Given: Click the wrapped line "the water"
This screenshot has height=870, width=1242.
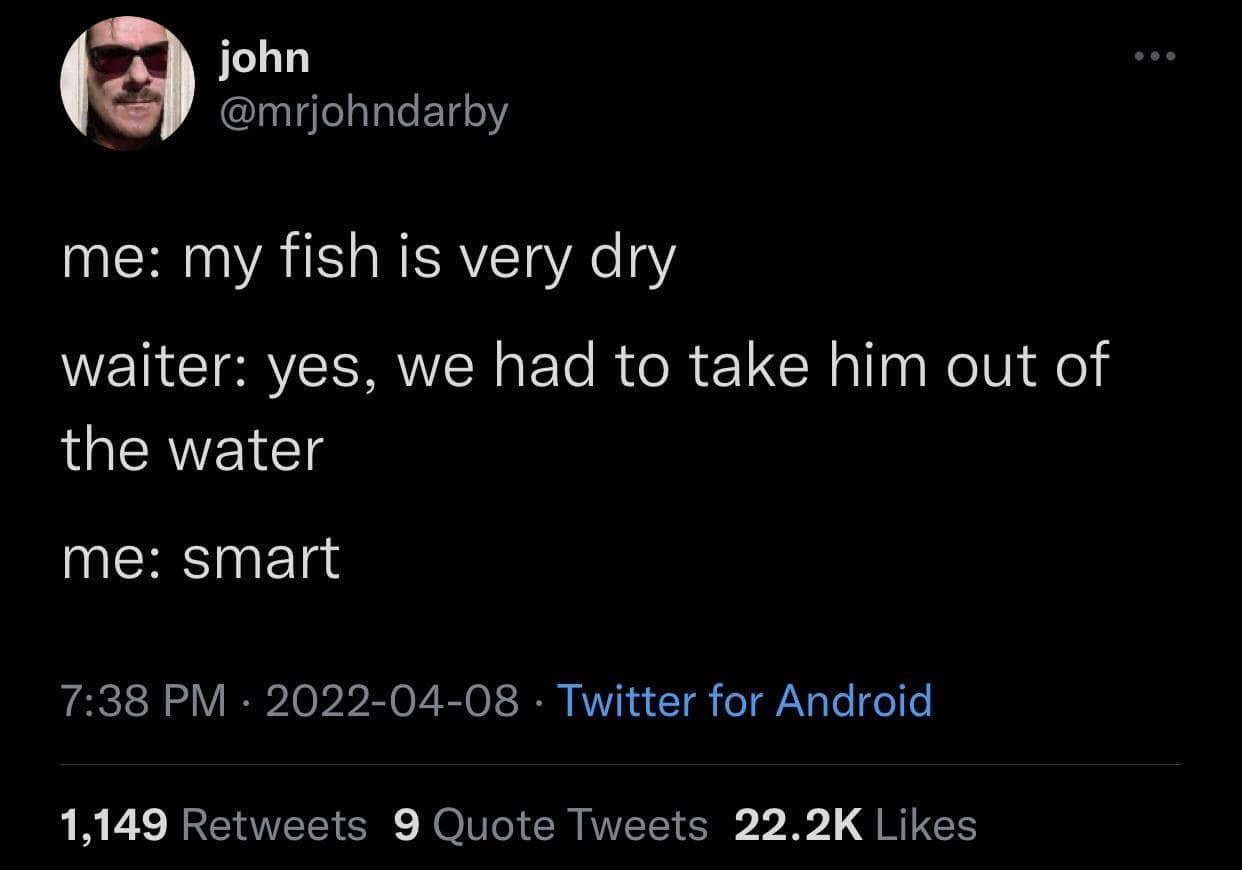Looking at the screenshot, I should (x=192, y=449).
